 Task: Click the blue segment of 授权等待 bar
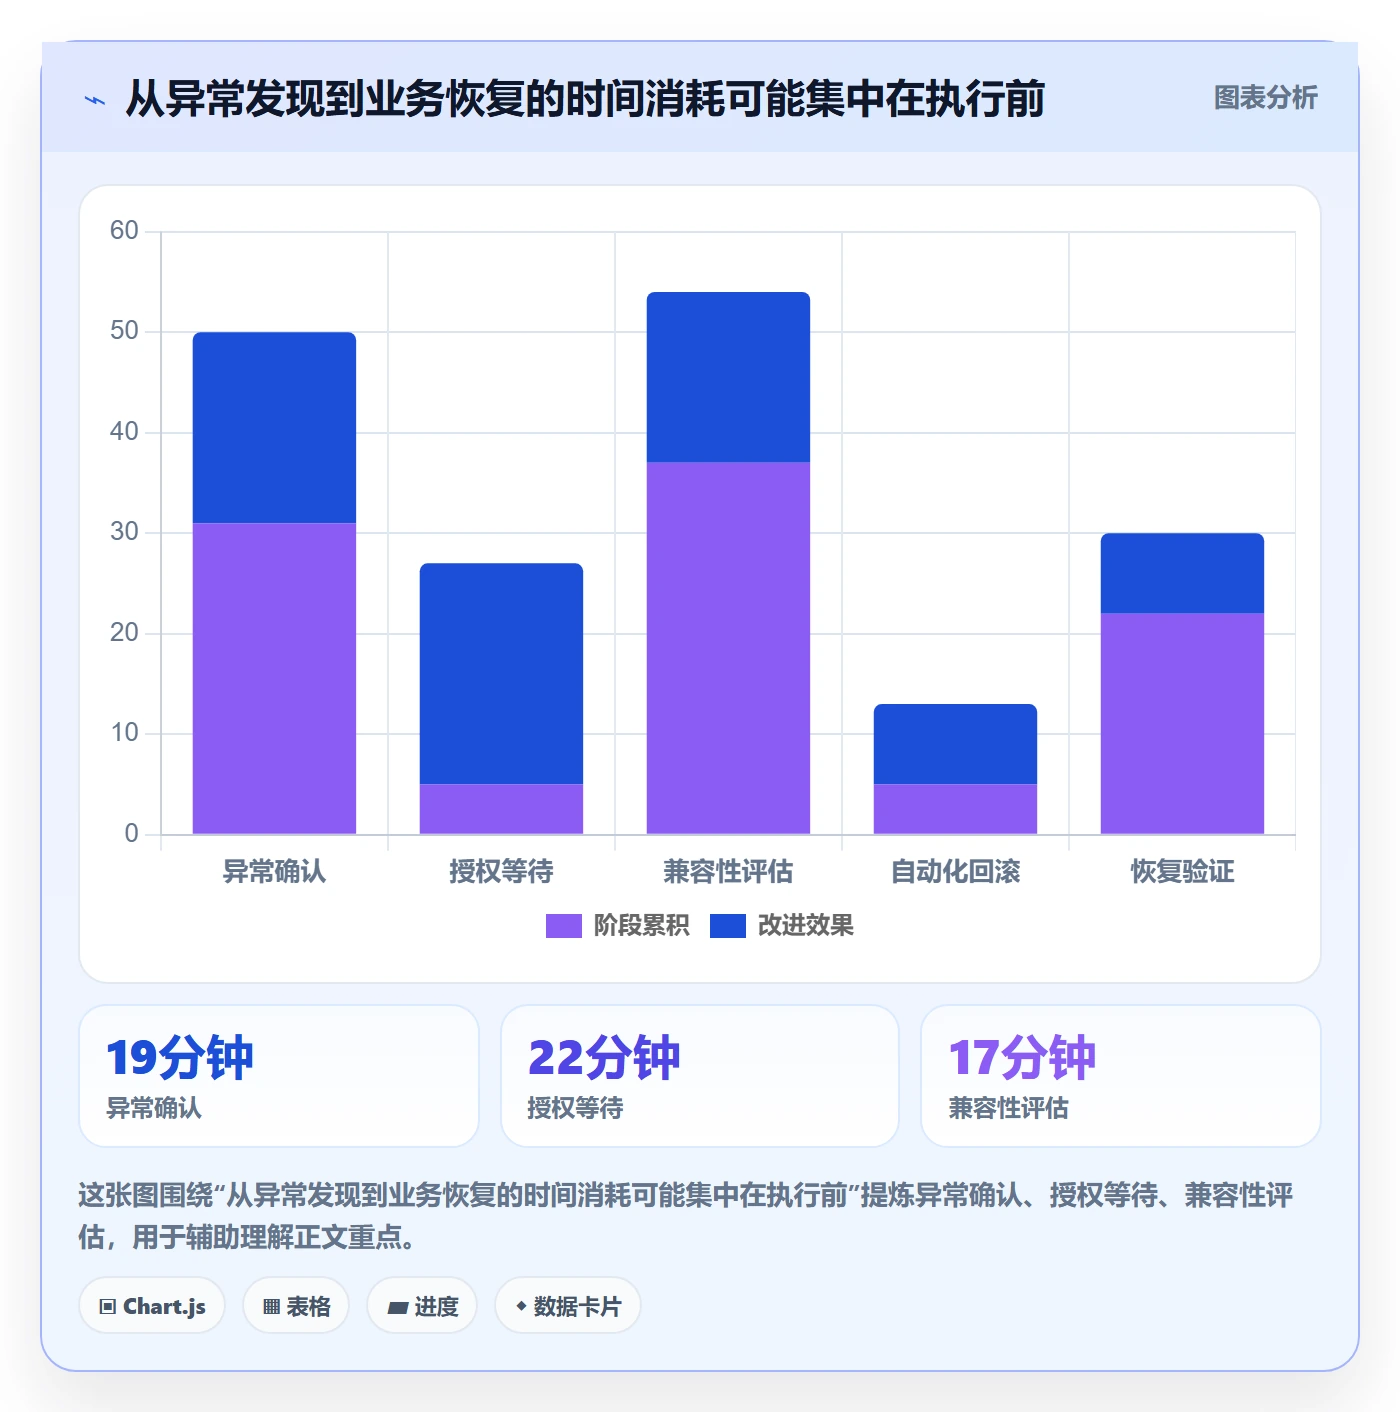tap(501, 673)
